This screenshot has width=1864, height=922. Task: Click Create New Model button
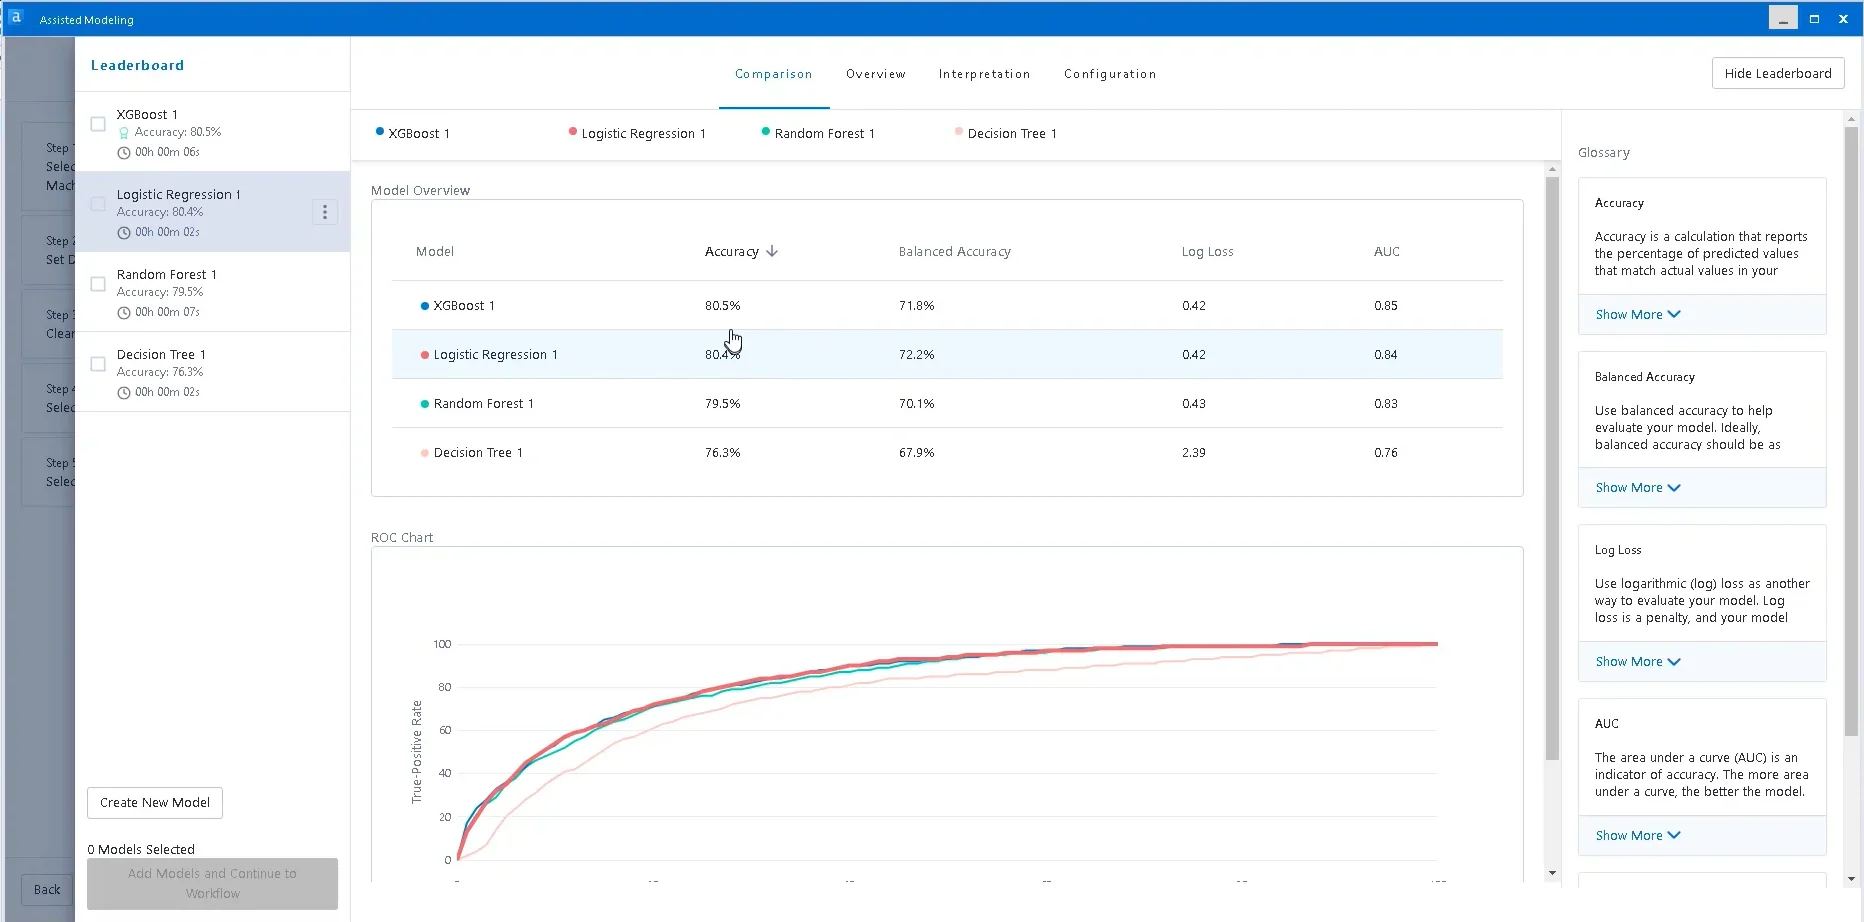coord(155,803)
